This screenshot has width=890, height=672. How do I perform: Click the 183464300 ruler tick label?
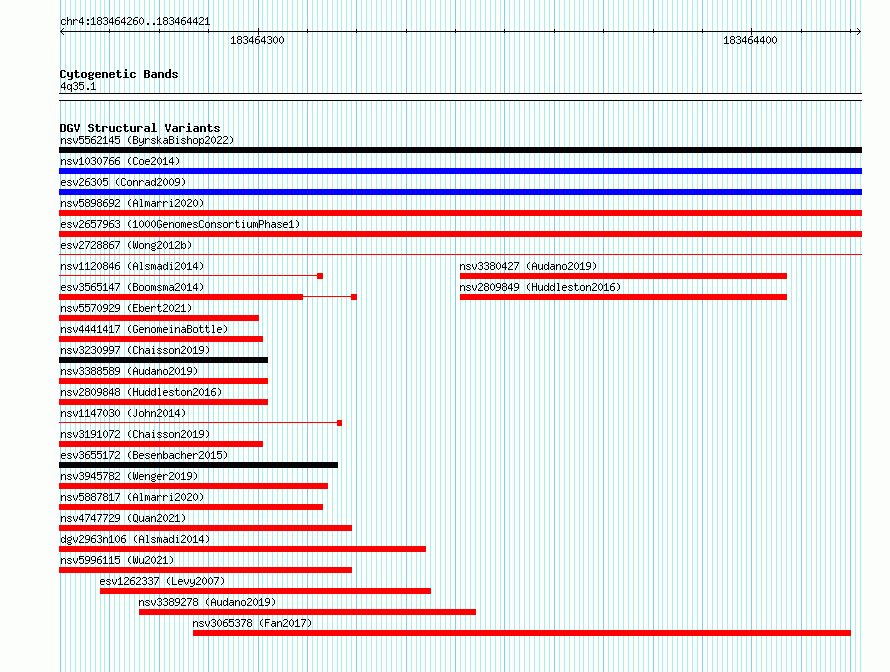coord(257,40)
